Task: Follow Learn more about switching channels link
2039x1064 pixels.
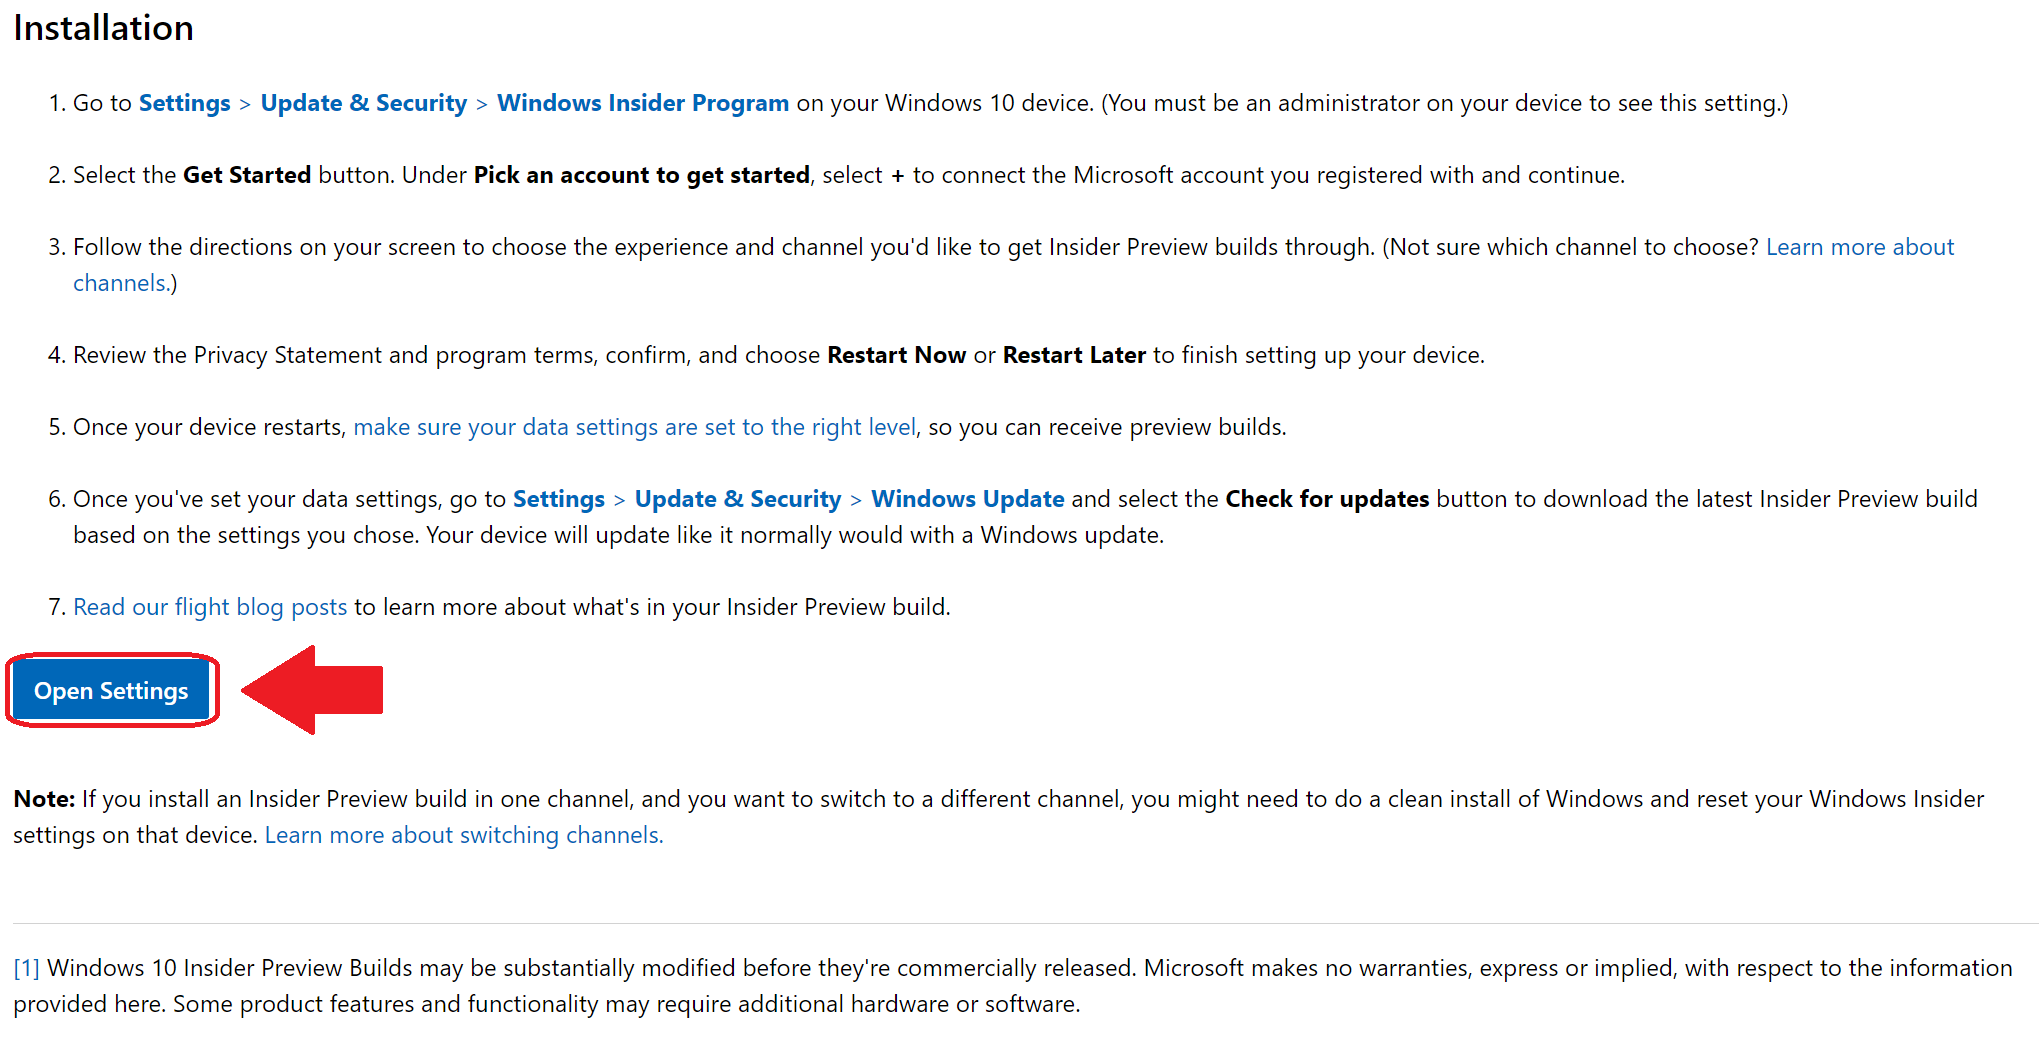Action: [464, 835]
